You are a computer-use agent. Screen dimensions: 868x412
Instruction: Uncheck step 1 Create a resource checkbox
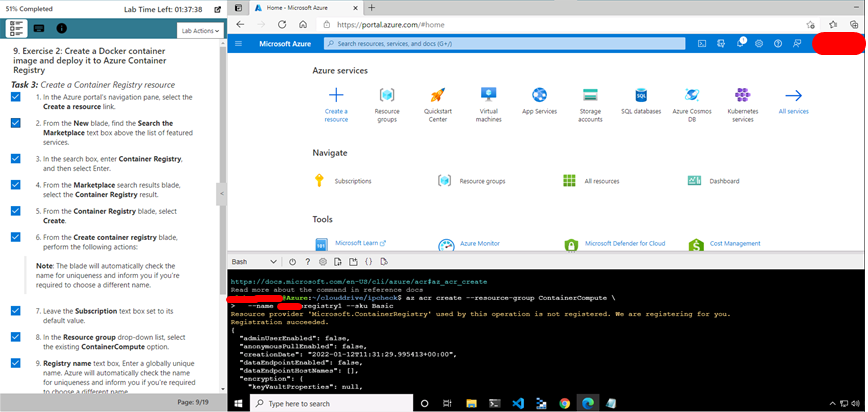point(16,97)
